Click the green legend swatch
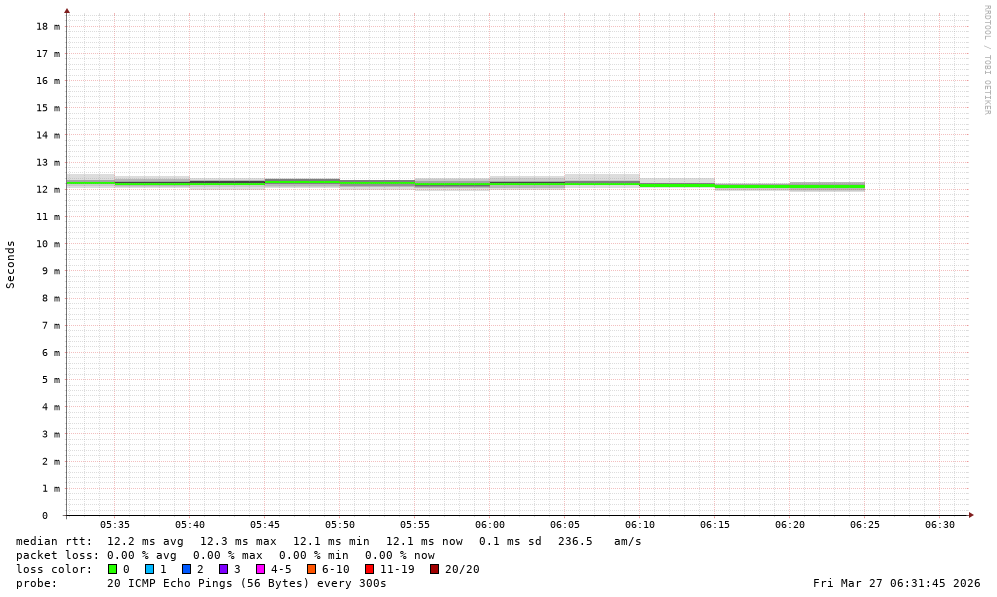 (x=112, y=569)
